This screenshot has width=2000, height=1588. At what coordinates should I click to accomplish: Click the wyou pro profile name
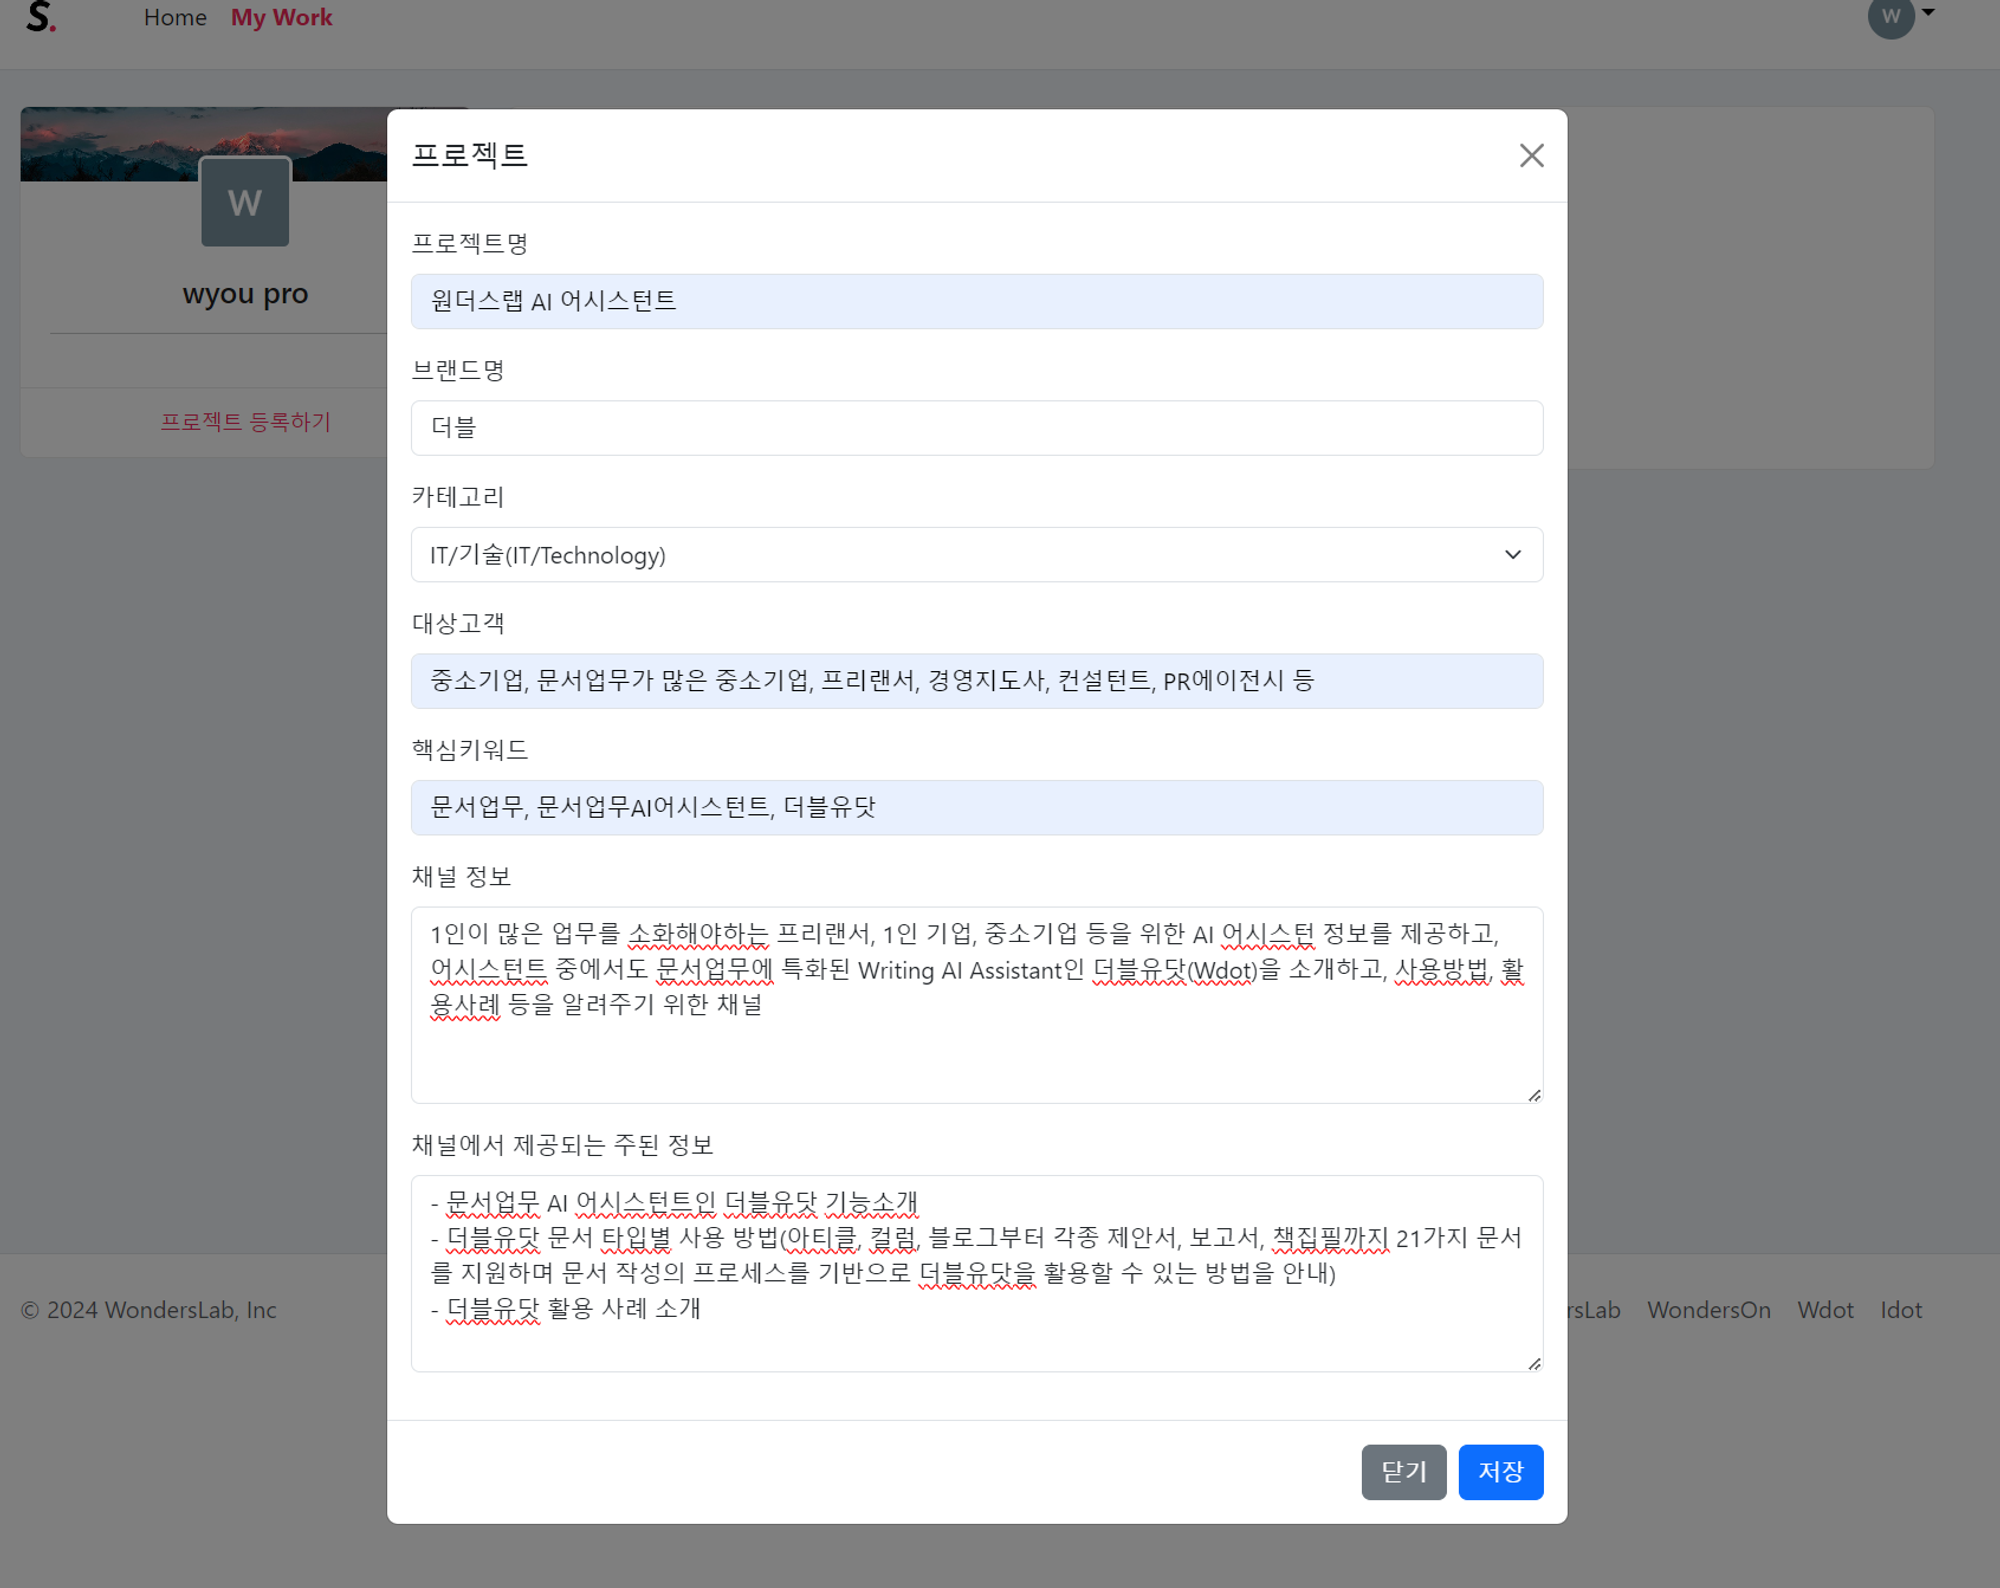pyautogui.click(x=245, y=294)
